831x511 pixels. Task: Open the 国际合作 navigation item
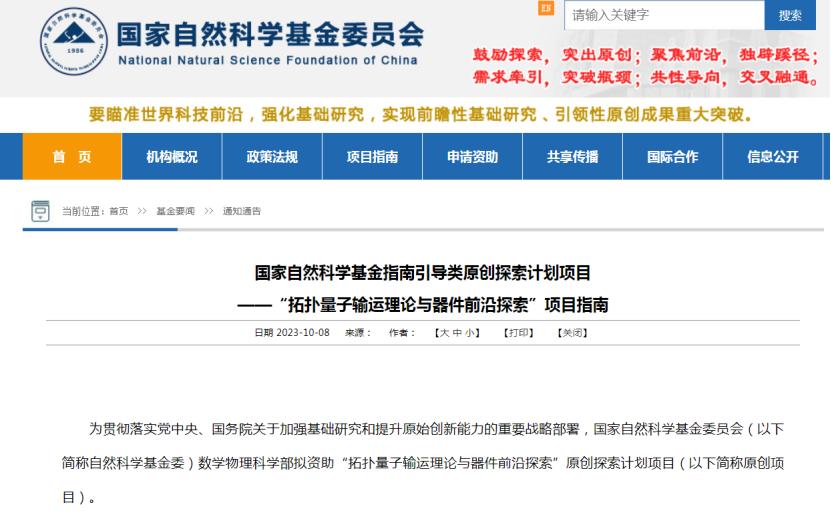coord(672,157)
